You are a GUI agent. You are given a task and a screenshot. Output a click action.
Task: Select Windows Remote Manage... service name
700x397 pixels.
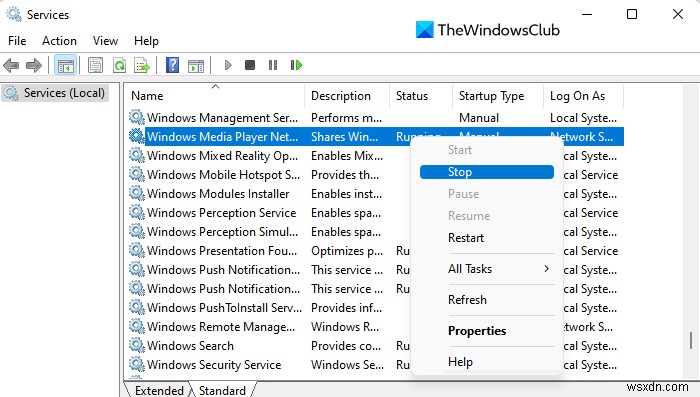click(x=221, y=326)
